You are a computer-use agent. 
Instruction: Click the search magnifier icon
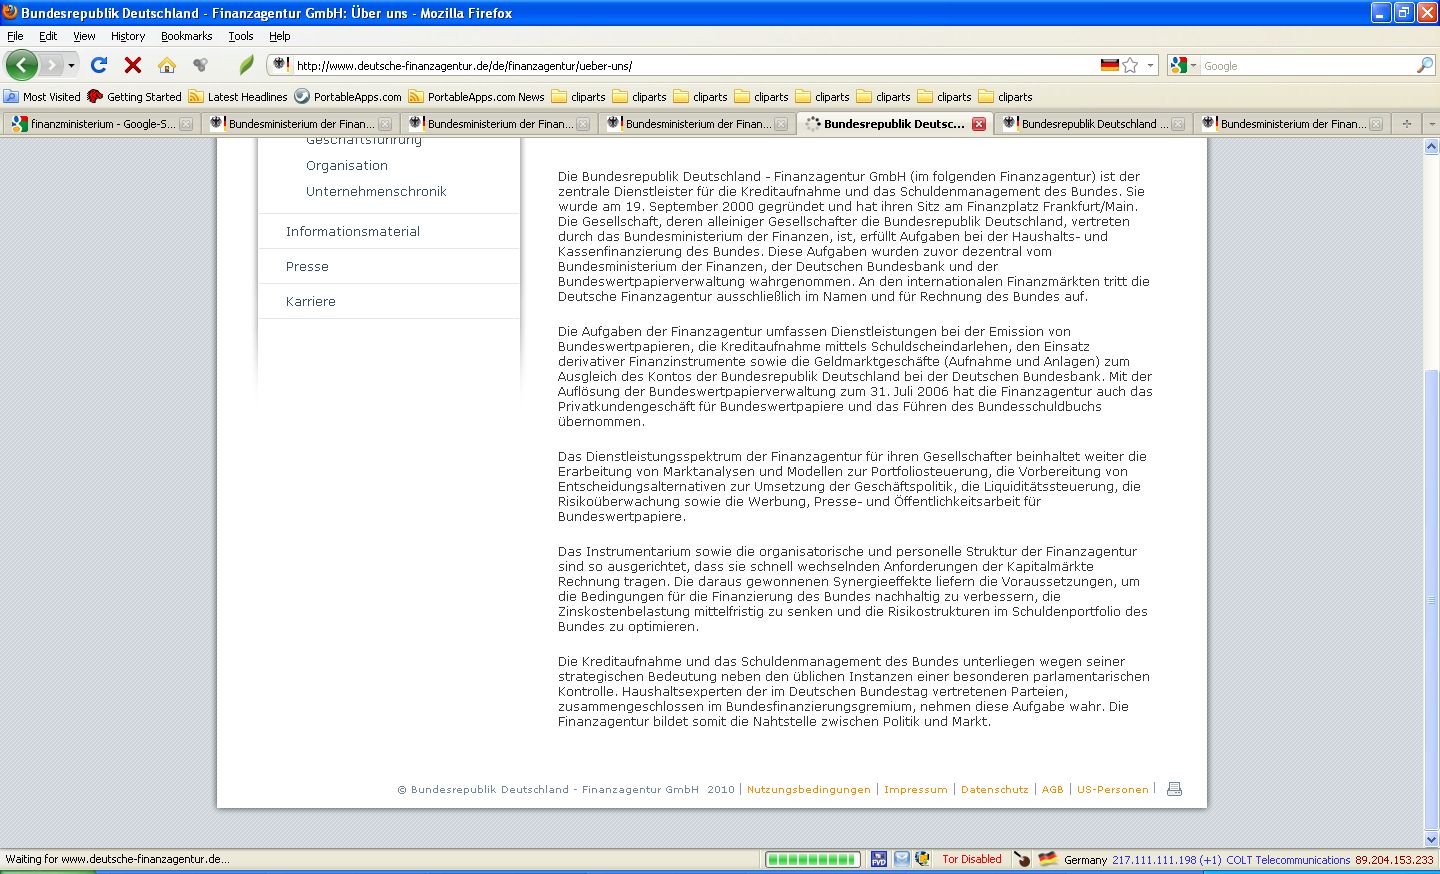point(1424,65)
